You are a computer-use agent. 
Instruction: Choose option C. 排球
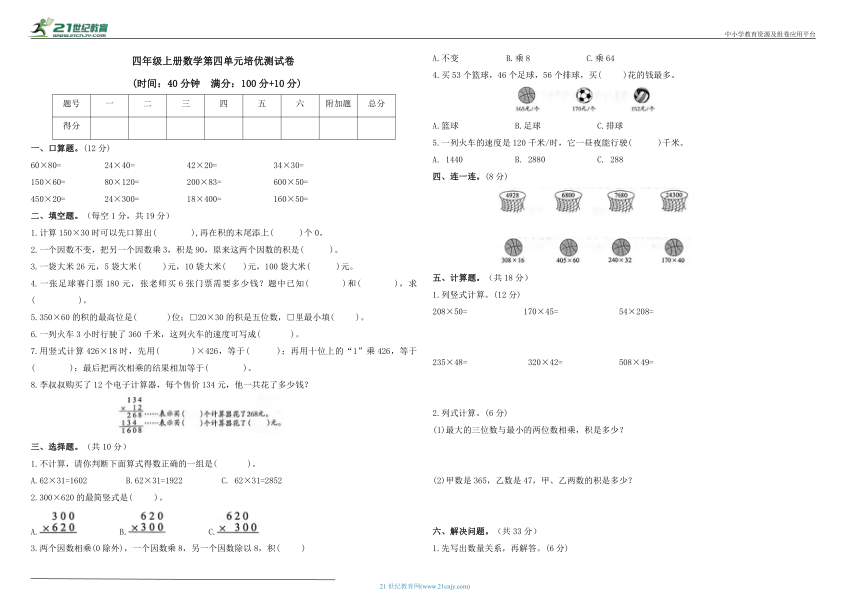[610, 126]
